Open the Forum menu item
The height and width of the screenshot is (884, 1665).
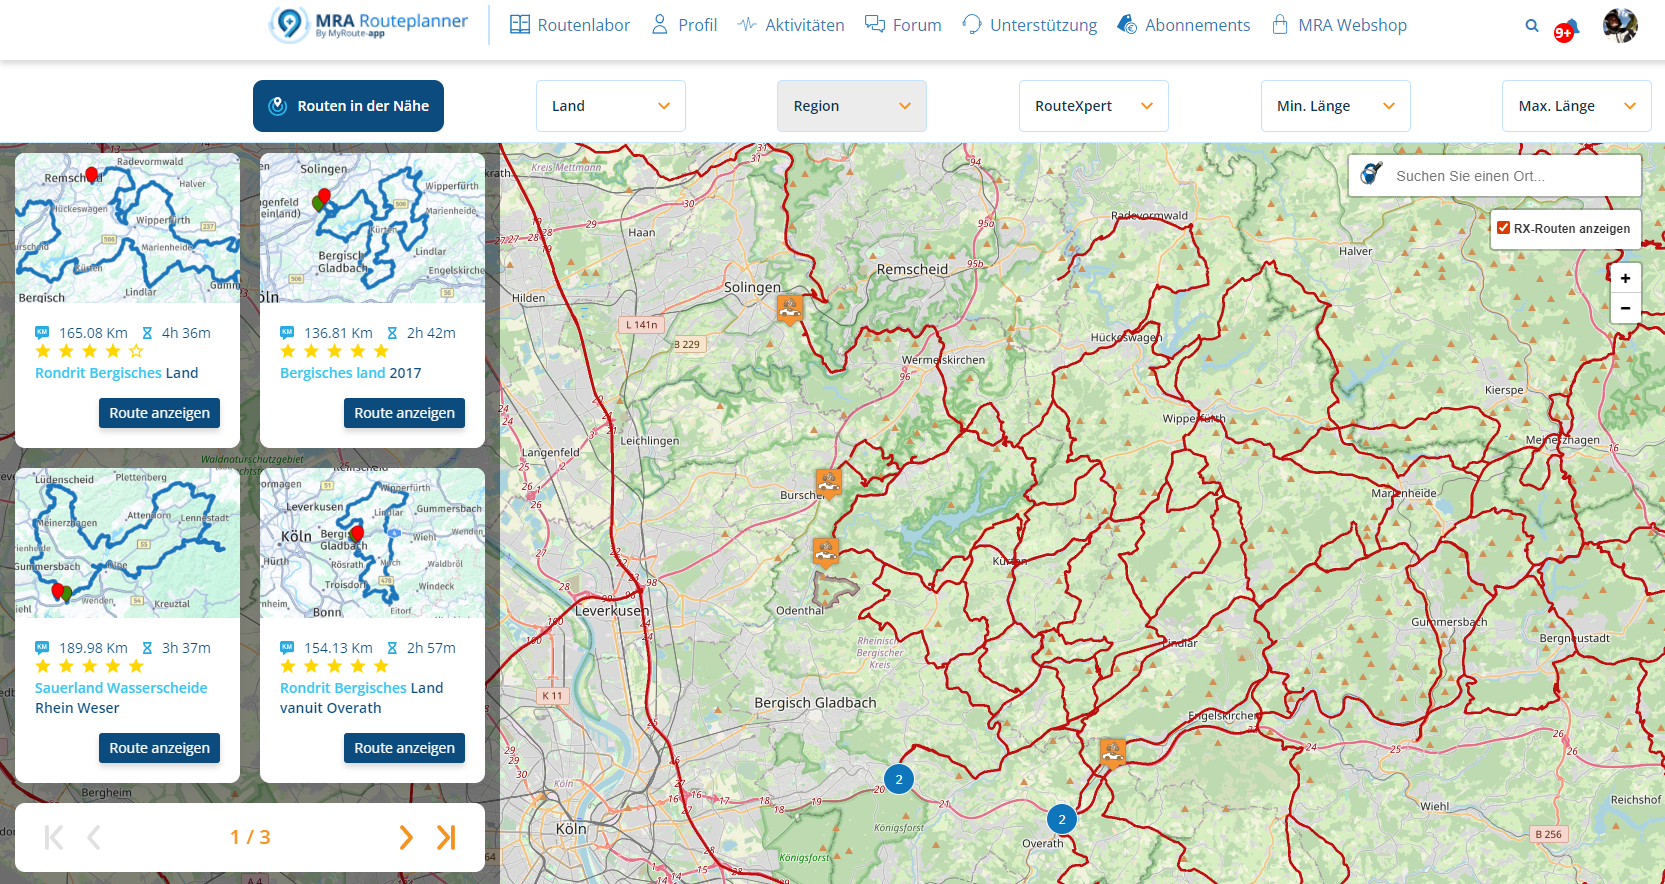(x=903, y=25)
